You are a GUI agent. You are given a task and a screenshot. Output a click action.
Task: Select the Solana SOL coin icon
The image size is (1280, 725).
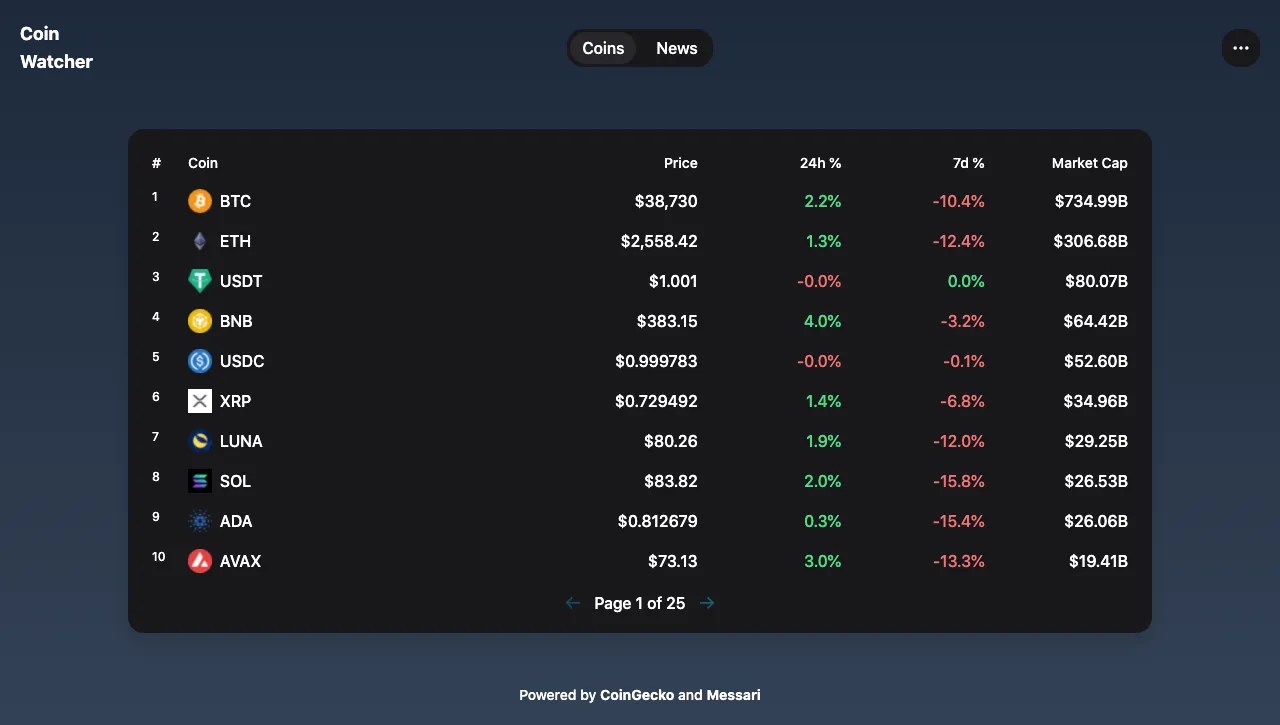(x=200, y=481)
